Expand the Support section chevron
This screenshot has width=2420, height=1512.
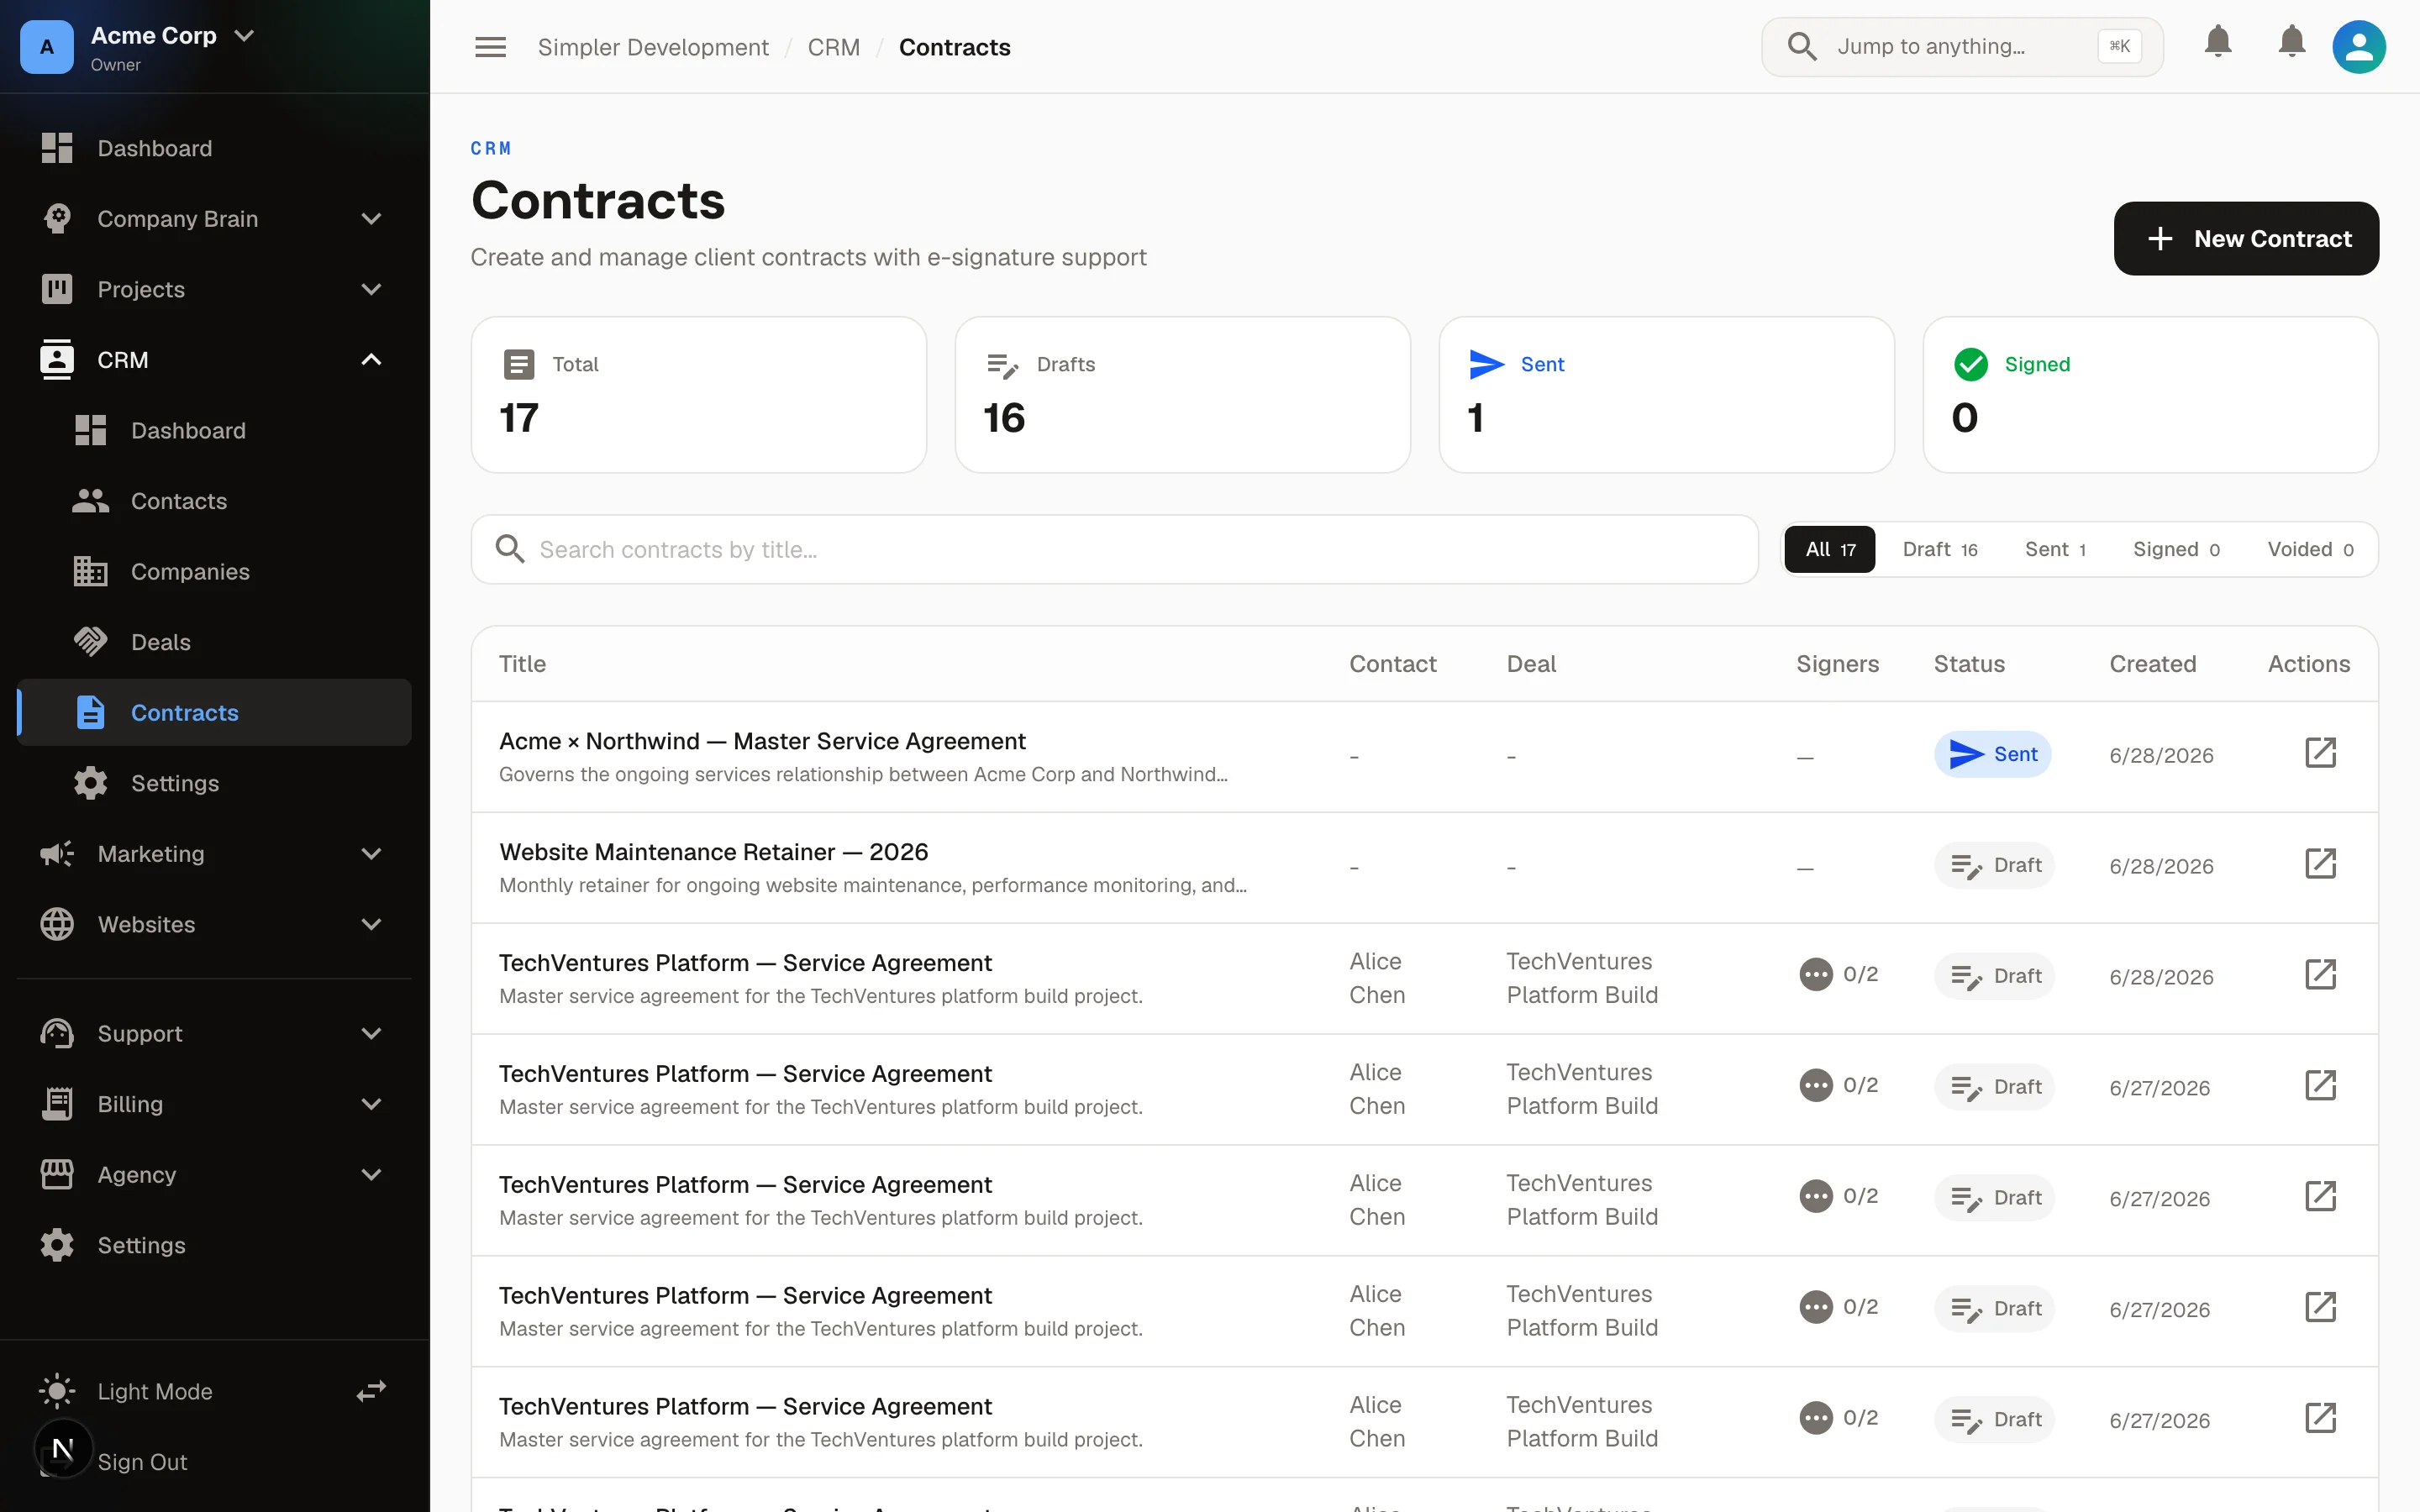371,1034
